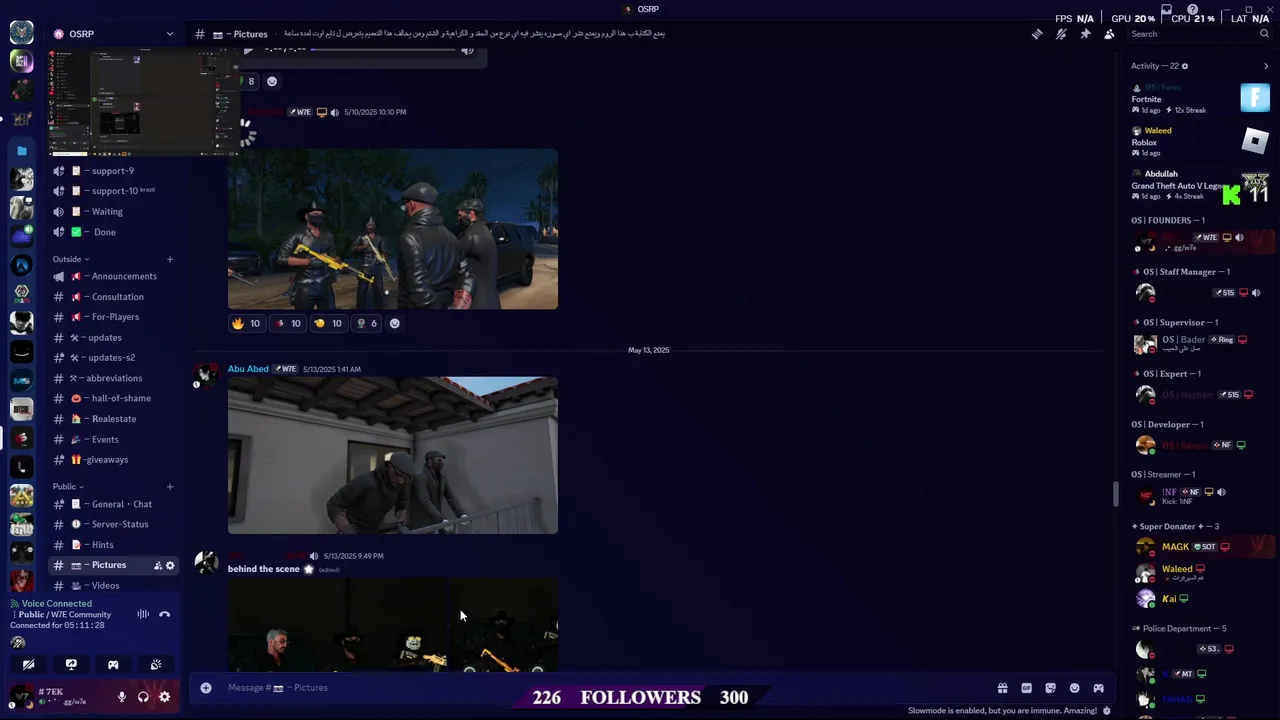
Task: Start an activity controller button
Action: (113, 664)
